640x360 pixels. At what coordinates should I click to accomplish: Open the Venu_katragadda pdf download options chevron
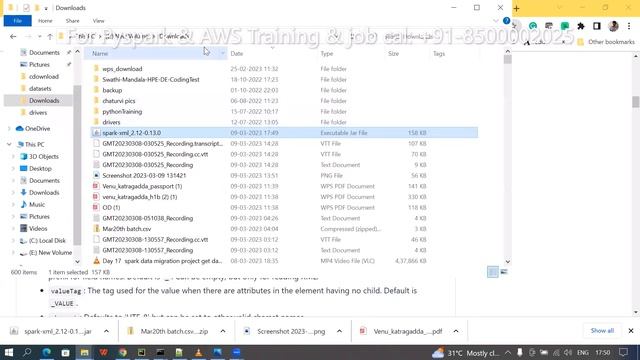pyautogui.click(x=456, y=331)
